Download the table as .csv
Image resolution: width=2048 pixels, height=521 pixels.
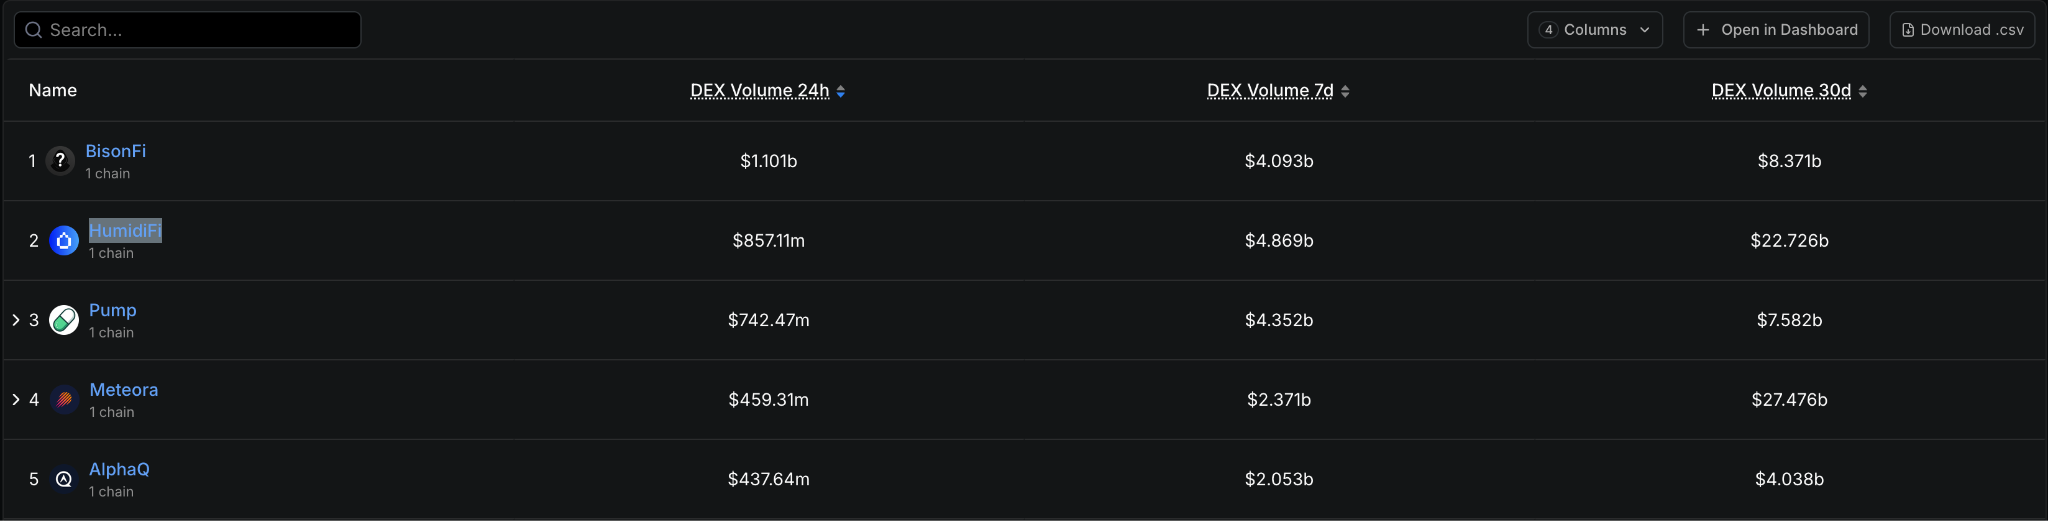tap(1962, 30)
